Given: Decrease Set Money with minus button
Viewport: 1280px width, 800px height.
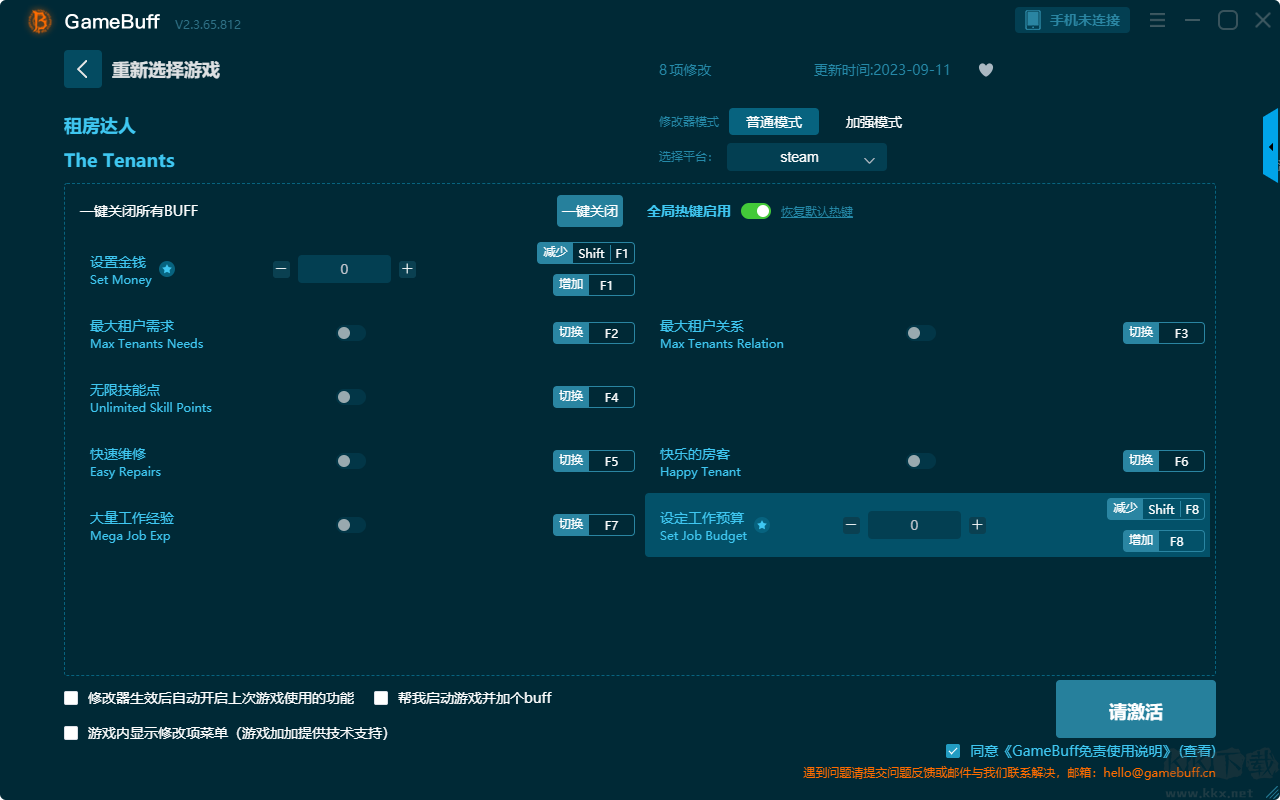Looking at the screenshot, I should [281, 269].
